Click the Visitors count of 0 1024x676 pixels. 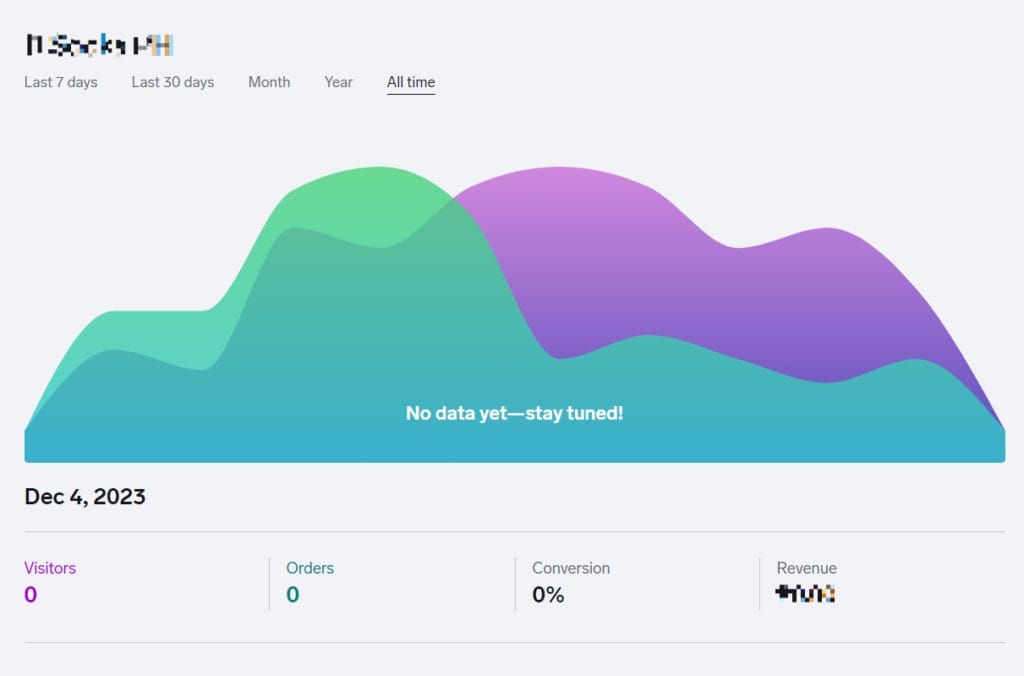29,593
